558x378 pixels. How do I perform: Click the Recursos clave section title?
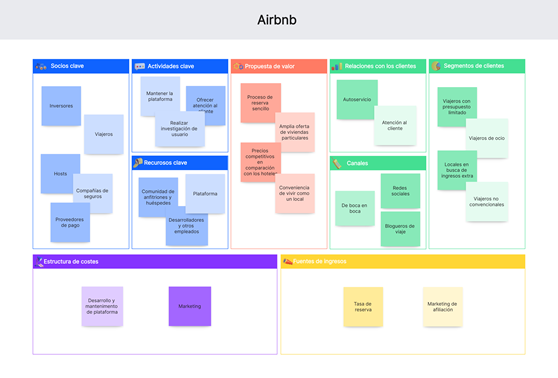pyautogui.click(x=165, y=163)
